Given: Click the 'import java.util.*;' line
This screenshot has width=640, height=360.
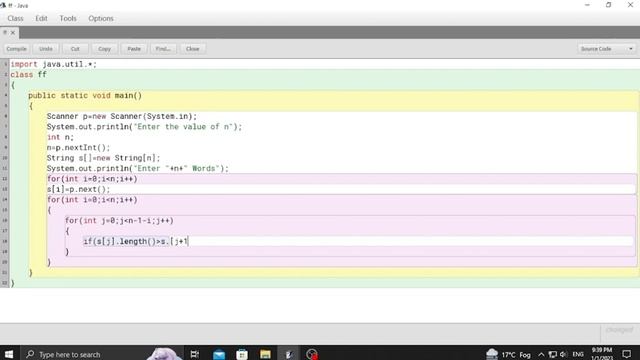Looking at the screenshot, I should (53, 64).
